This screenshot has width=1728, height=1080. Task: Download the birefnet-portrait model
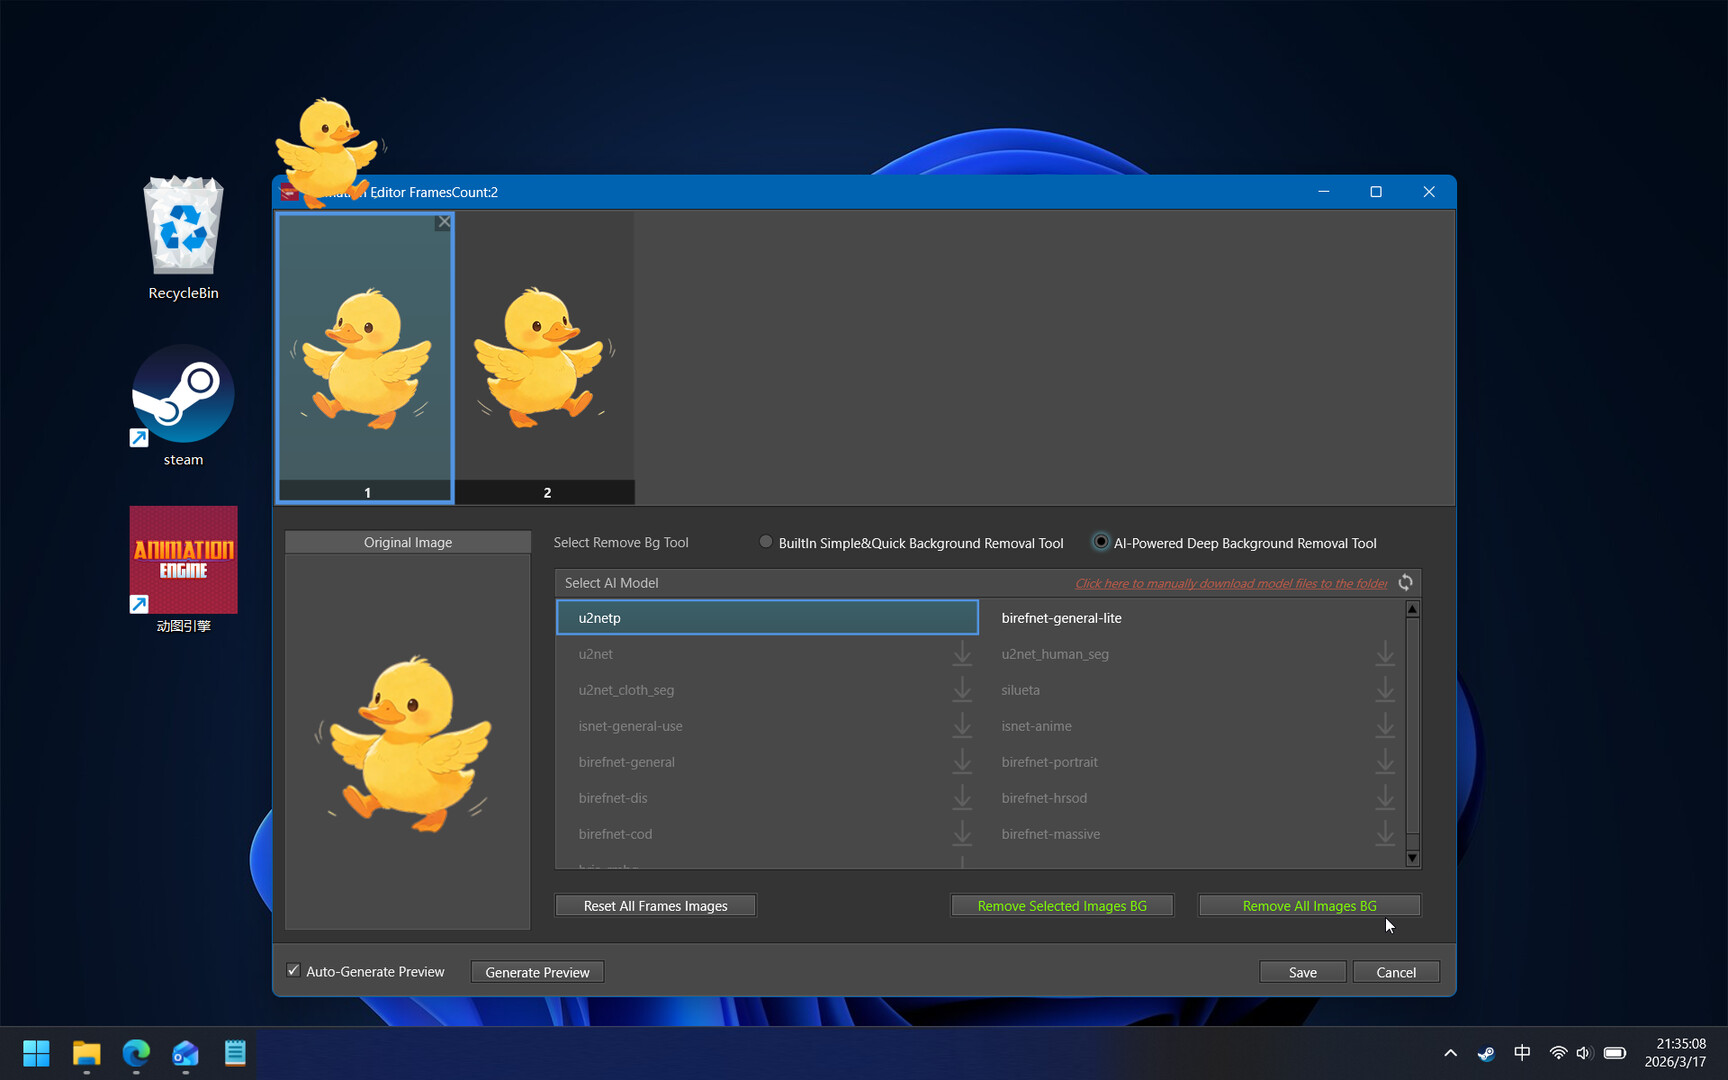(x=1385, y=761)
